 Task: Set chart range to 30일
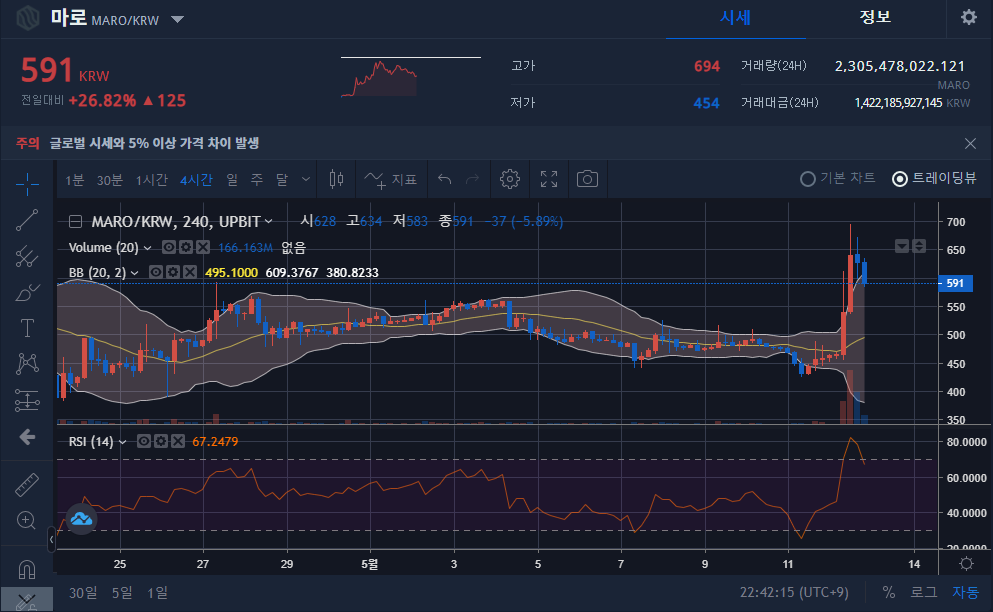point(83,592)
